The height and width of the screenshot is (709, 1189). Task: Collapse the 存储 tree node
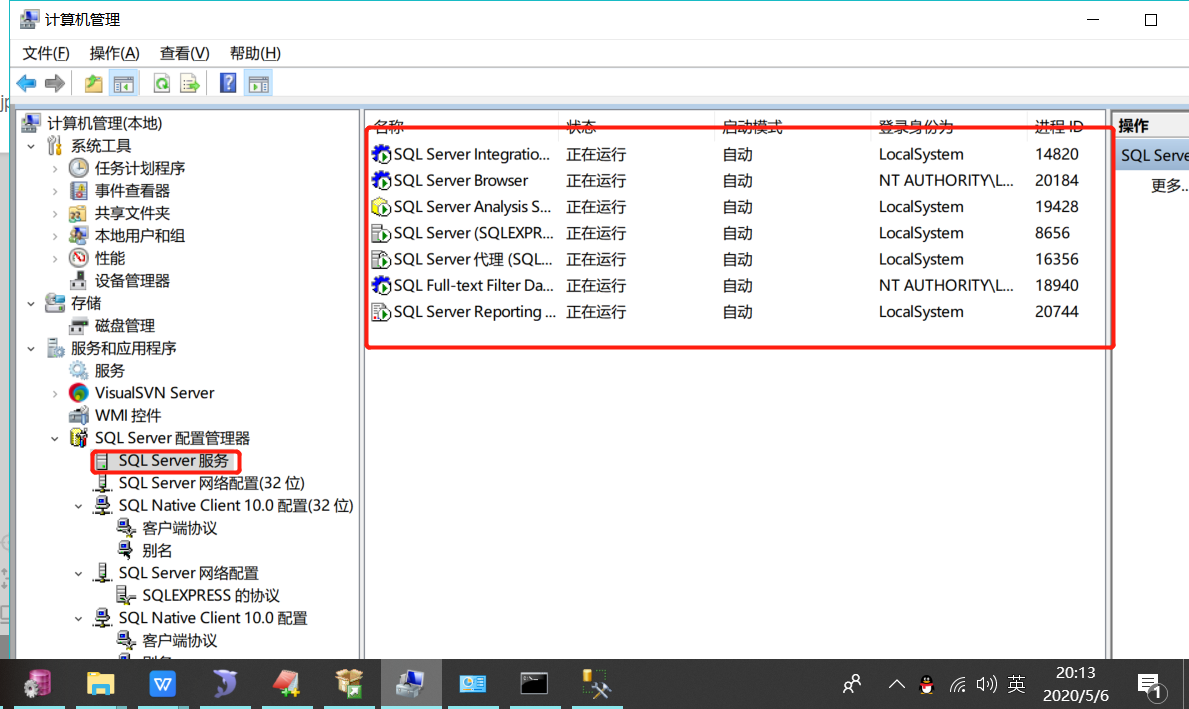pos(31,303)
